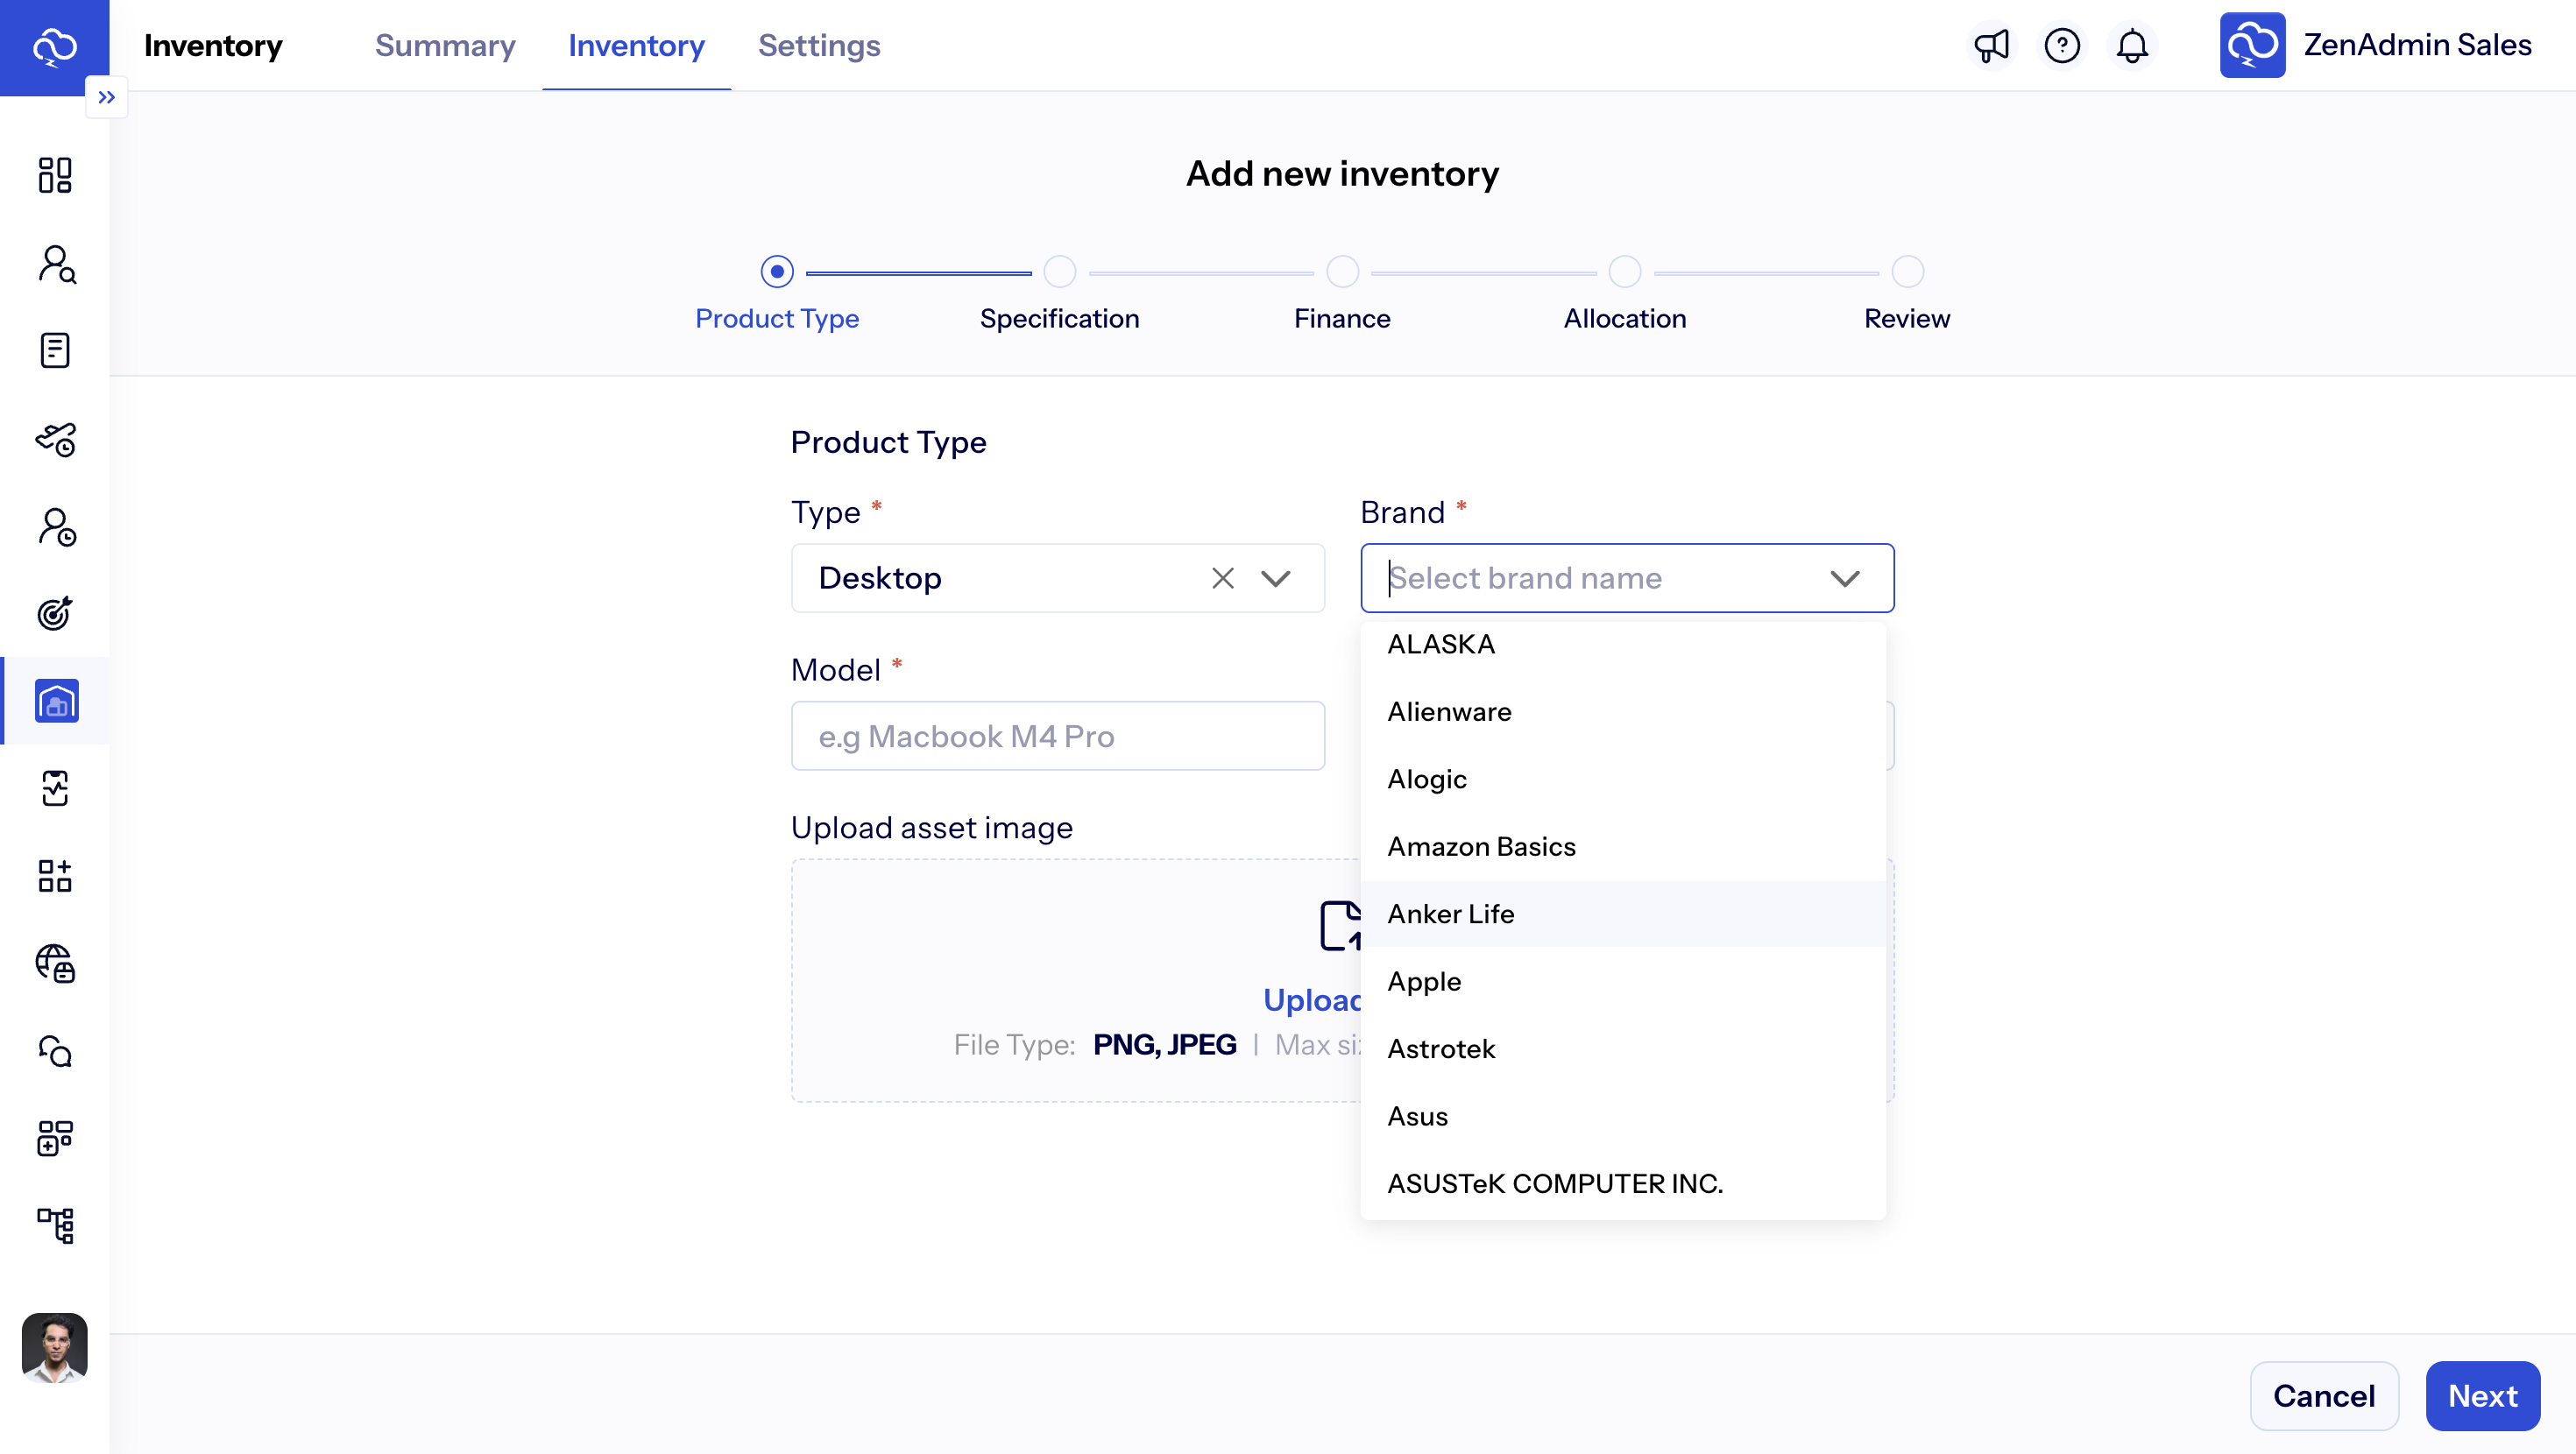2576x1454 pixels.
Task: Select the Product Type step circle
Action: click(777, 272)
